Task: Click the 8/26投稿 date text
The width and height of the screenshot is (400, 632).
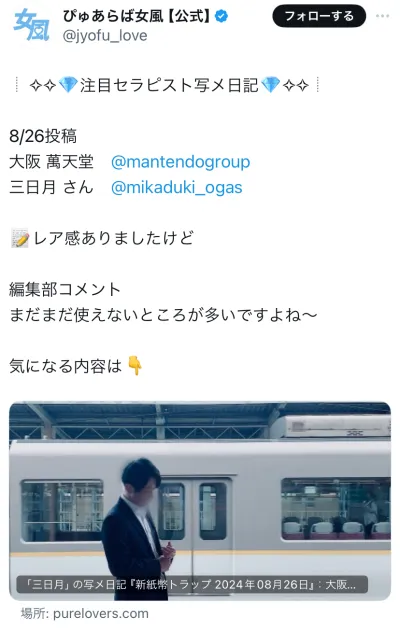Action: [x=43, y=136]
